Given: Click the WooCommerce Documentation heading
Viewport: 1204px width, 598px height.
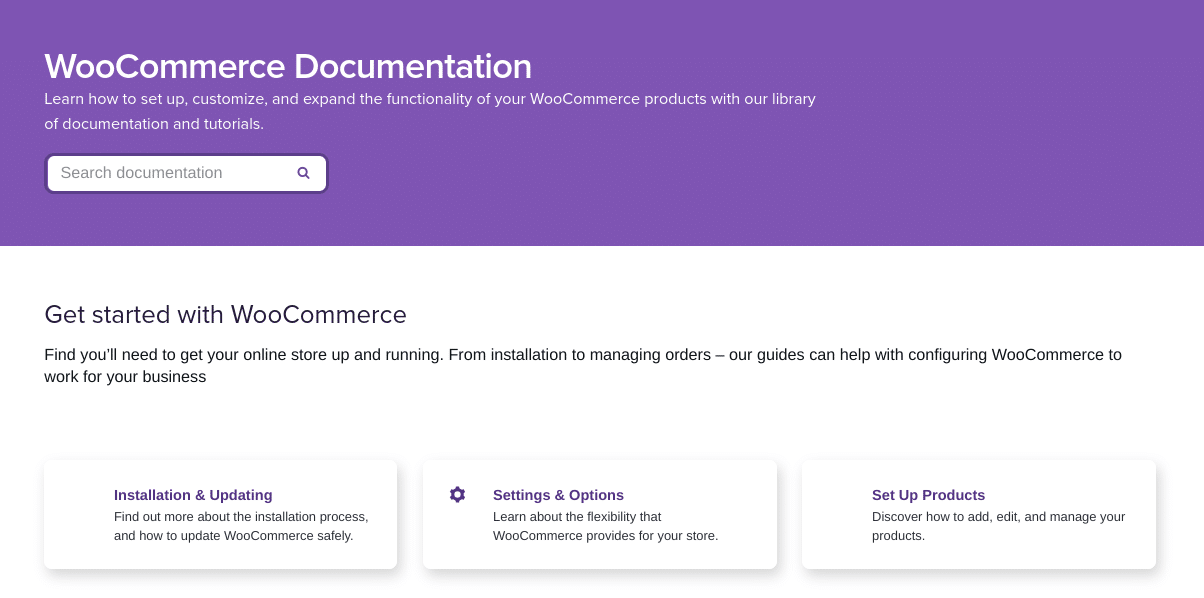Looking at the screenshot, I should [288, 66].
